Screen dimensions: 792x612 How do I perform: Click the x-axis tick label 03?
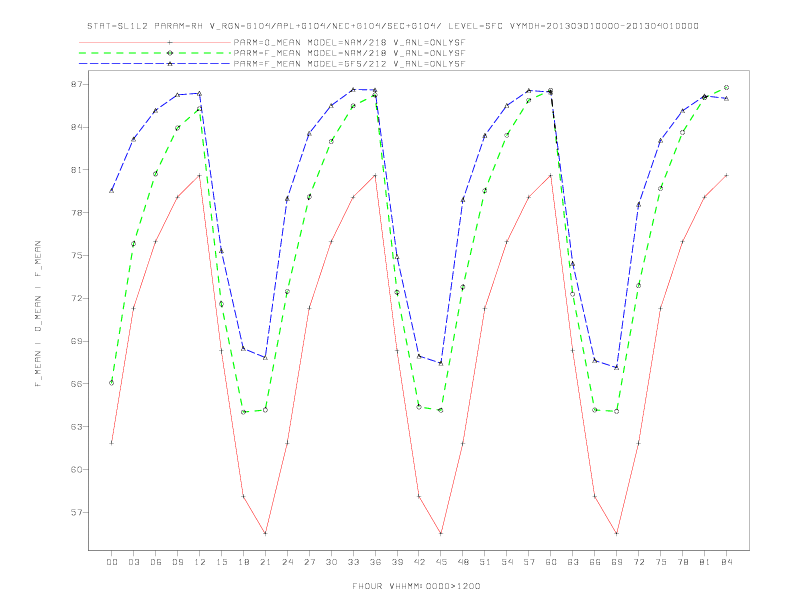pyautogui.click(x=133, y=562)
